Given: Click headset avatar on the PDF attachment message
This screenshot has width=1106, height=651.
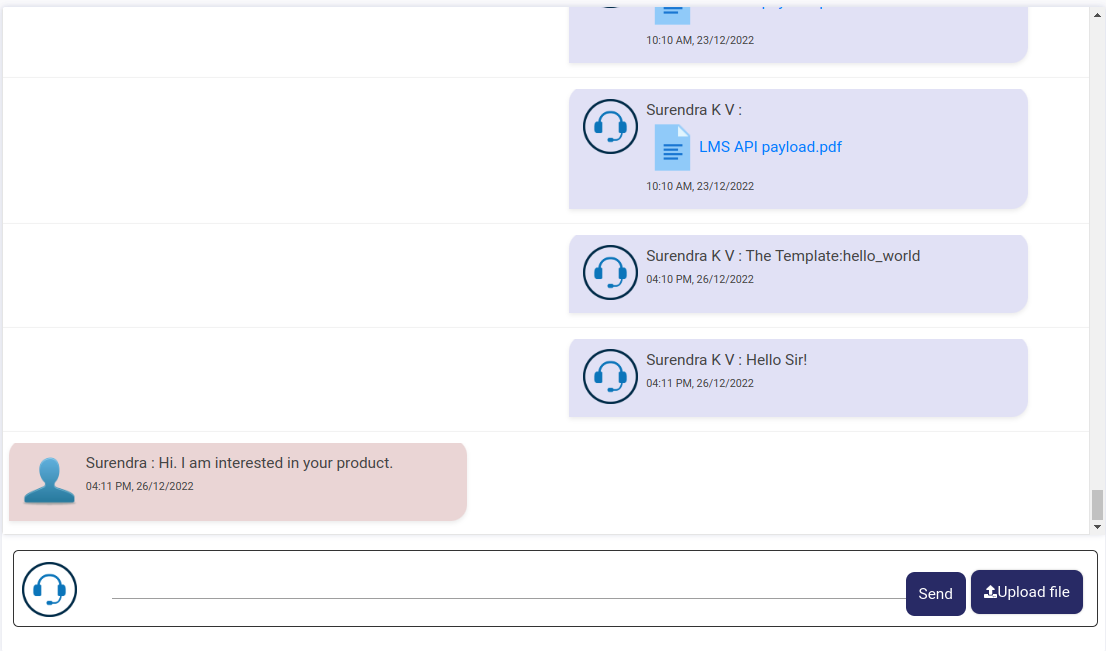Looking at the screenshot, I should (x=610, y=127).
